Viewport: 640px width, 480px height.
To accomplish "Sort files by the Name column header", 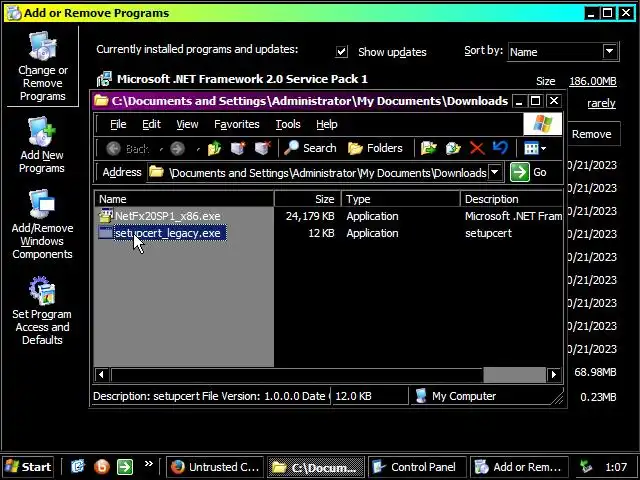I will [x=184, y=199].
